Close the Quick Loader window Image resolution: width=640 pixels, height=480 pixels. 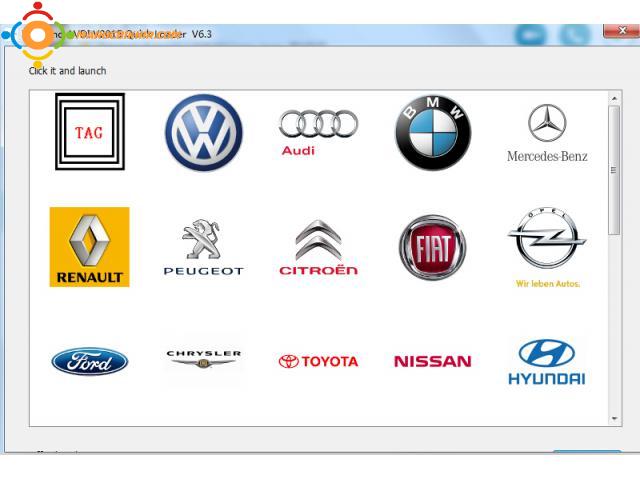click(622, 31)
